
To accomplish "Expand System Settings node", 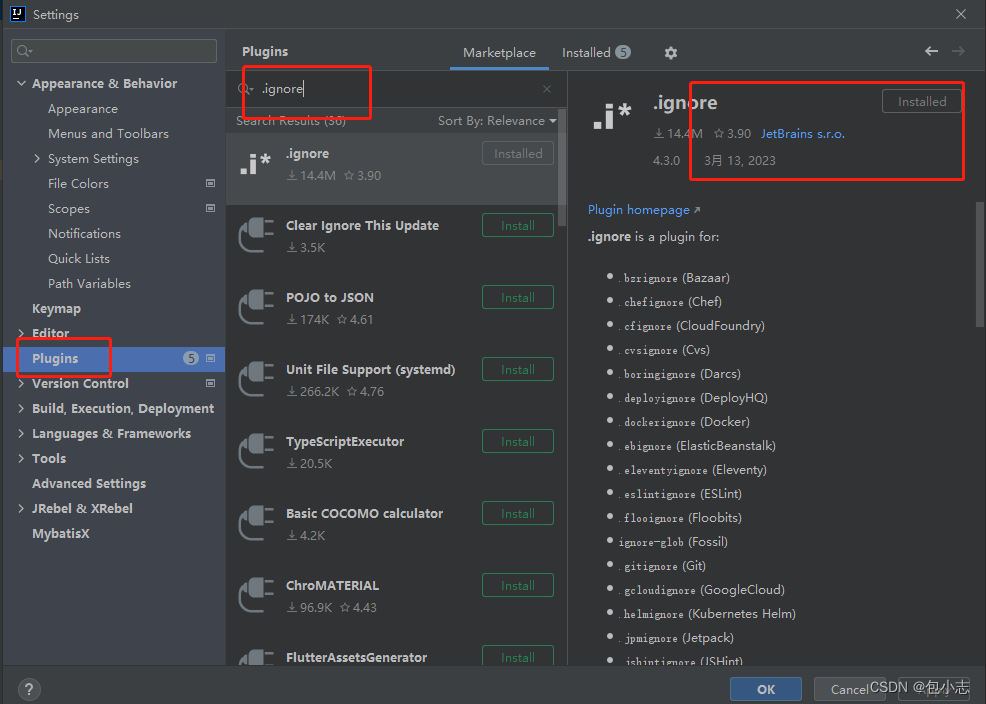I will 37,158.
